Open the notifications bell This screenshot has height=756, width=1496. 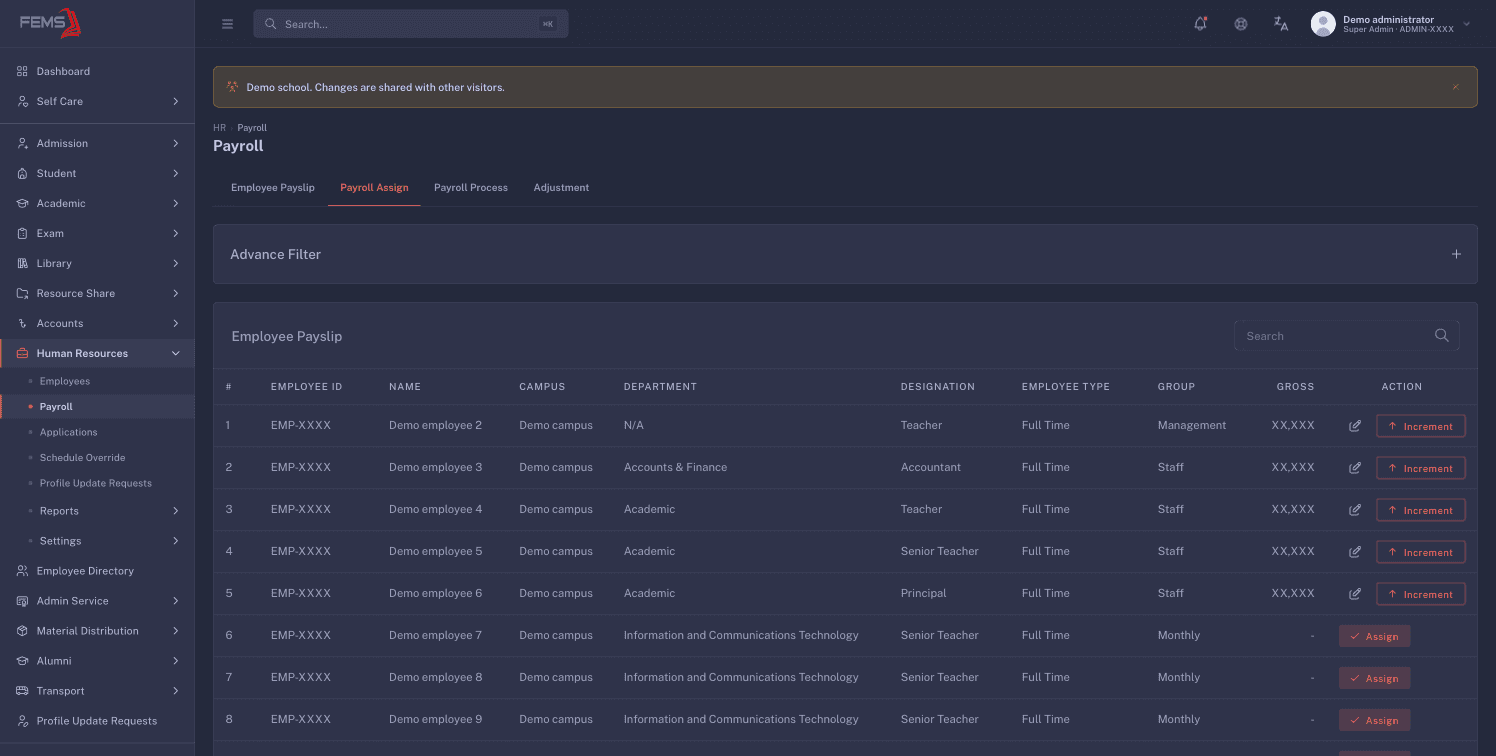(x=1201, y=24)
